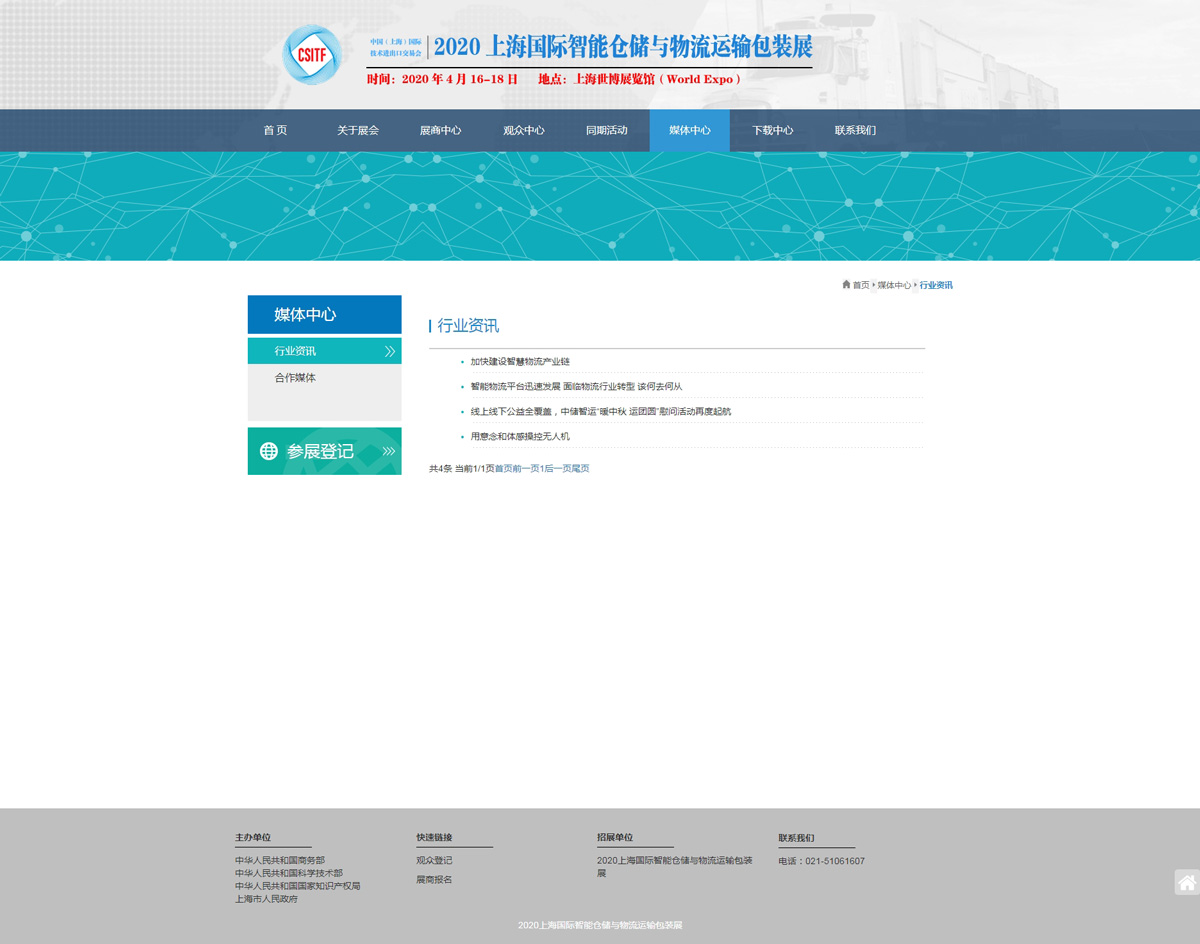Select 同期活动 in the top navigation
The height and width of the screenshot is (944, 1200).
tap(606, 130)
